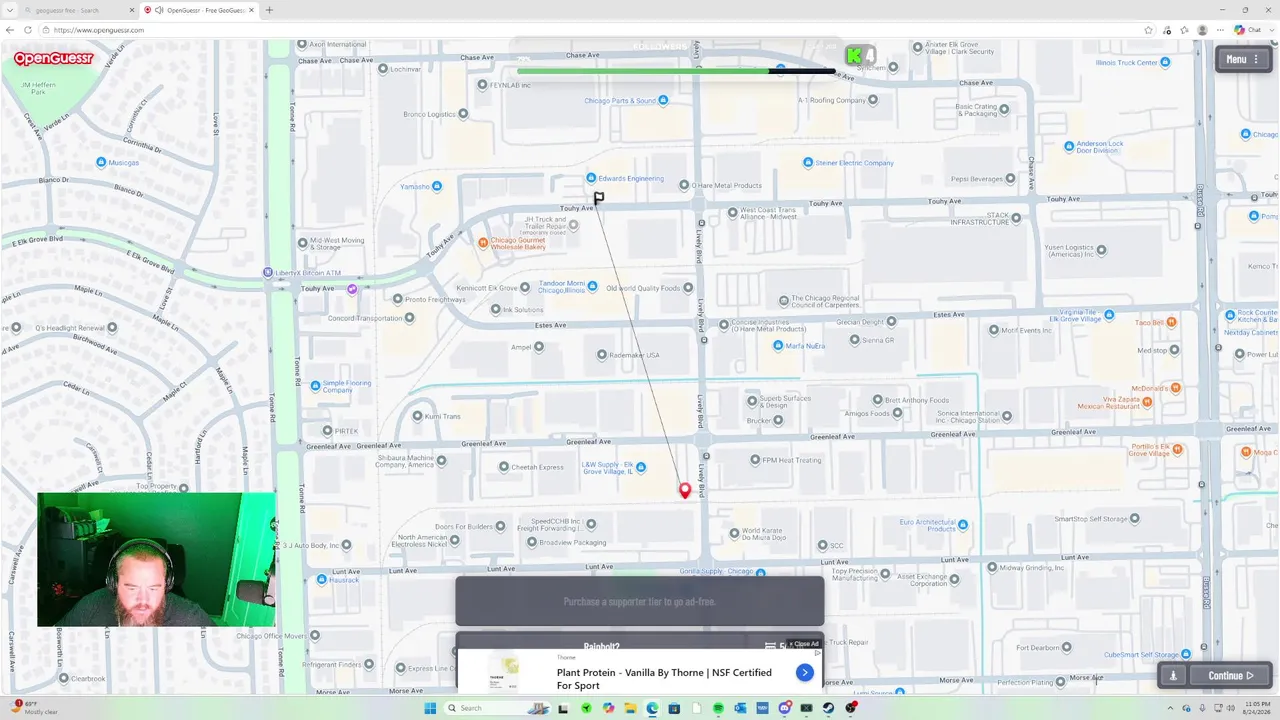
Task: Click the Concord Transportation map marker
Action: pos(410,318)
